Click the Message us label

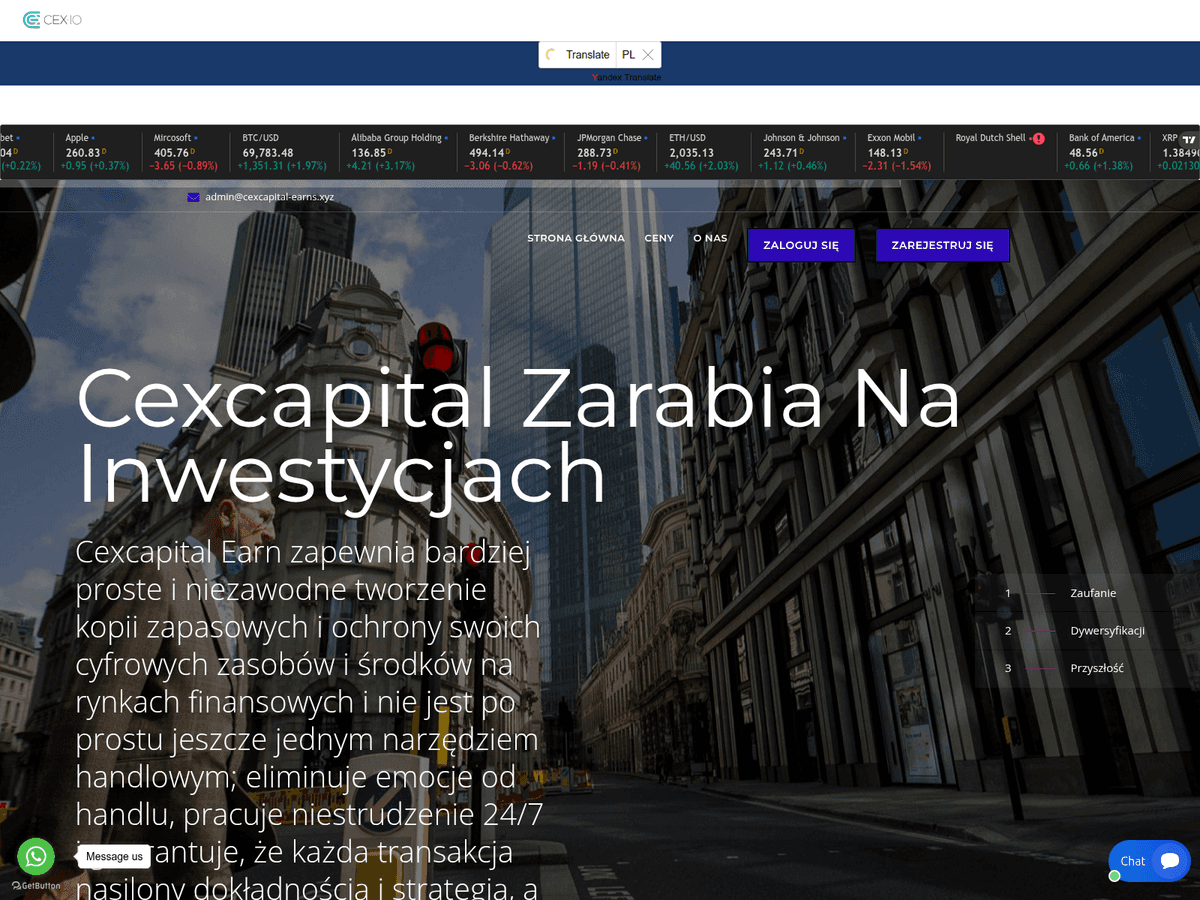coord(114,857)
